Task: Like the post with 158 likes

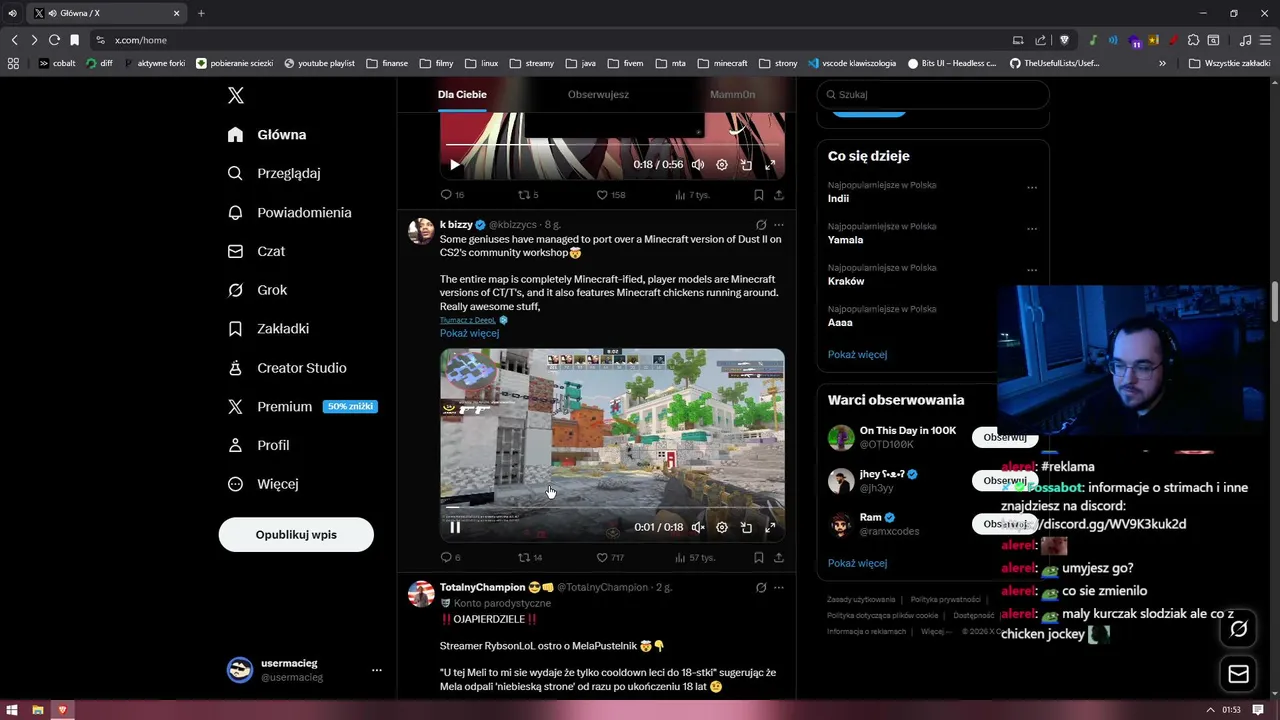Action: pyautogui.click(x=611, y=195)
